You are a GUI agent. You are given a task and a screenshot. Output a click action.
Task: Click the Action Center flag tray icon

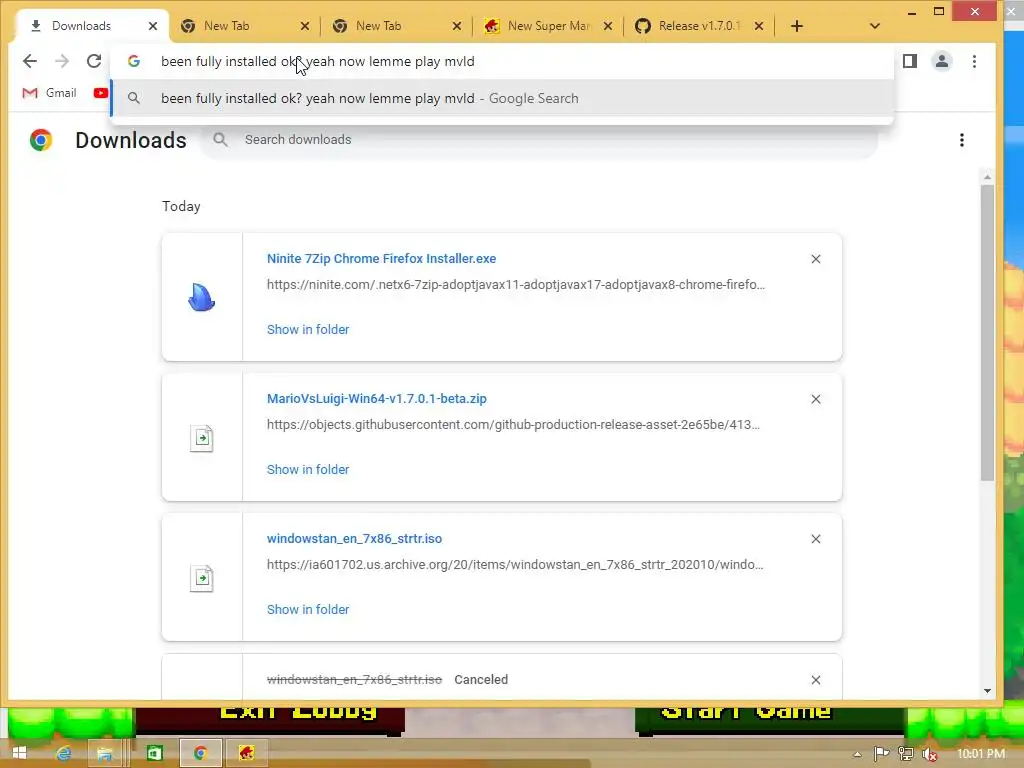pyautogui.click(x=881, y=754)
